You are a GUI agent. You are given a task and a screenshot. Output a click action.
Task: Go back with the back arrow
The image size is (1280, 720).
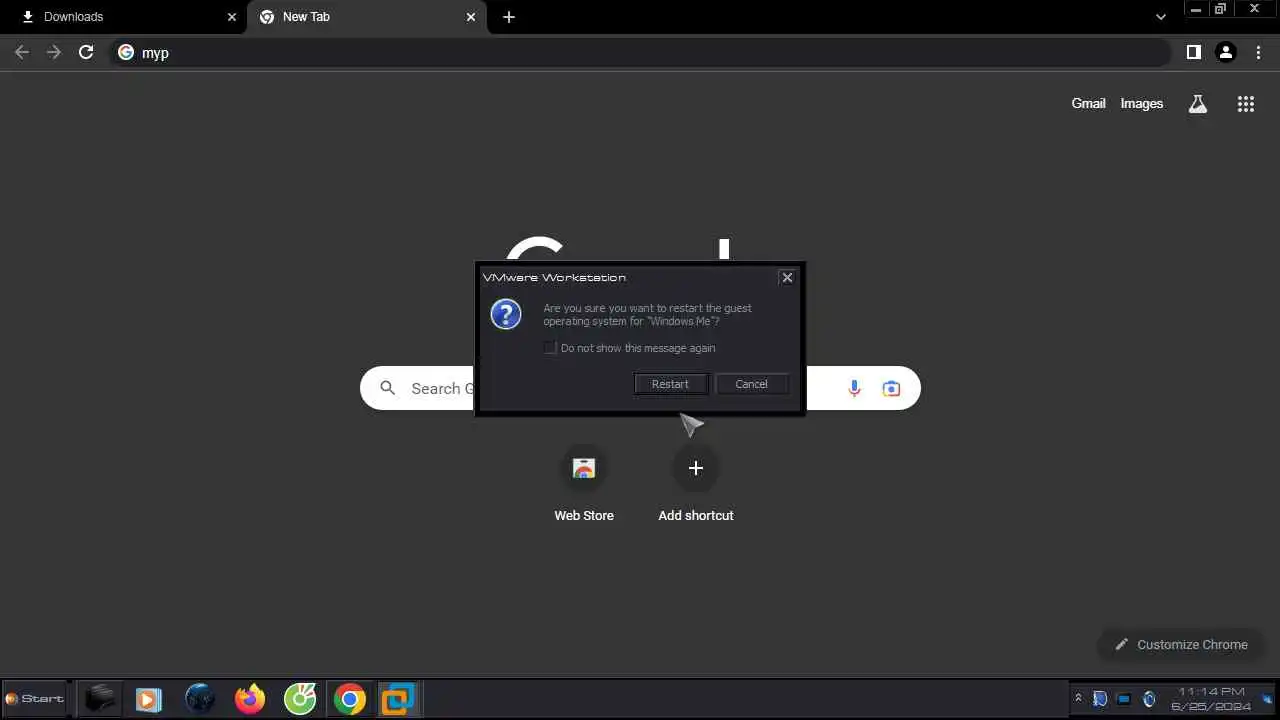point(22,52)
